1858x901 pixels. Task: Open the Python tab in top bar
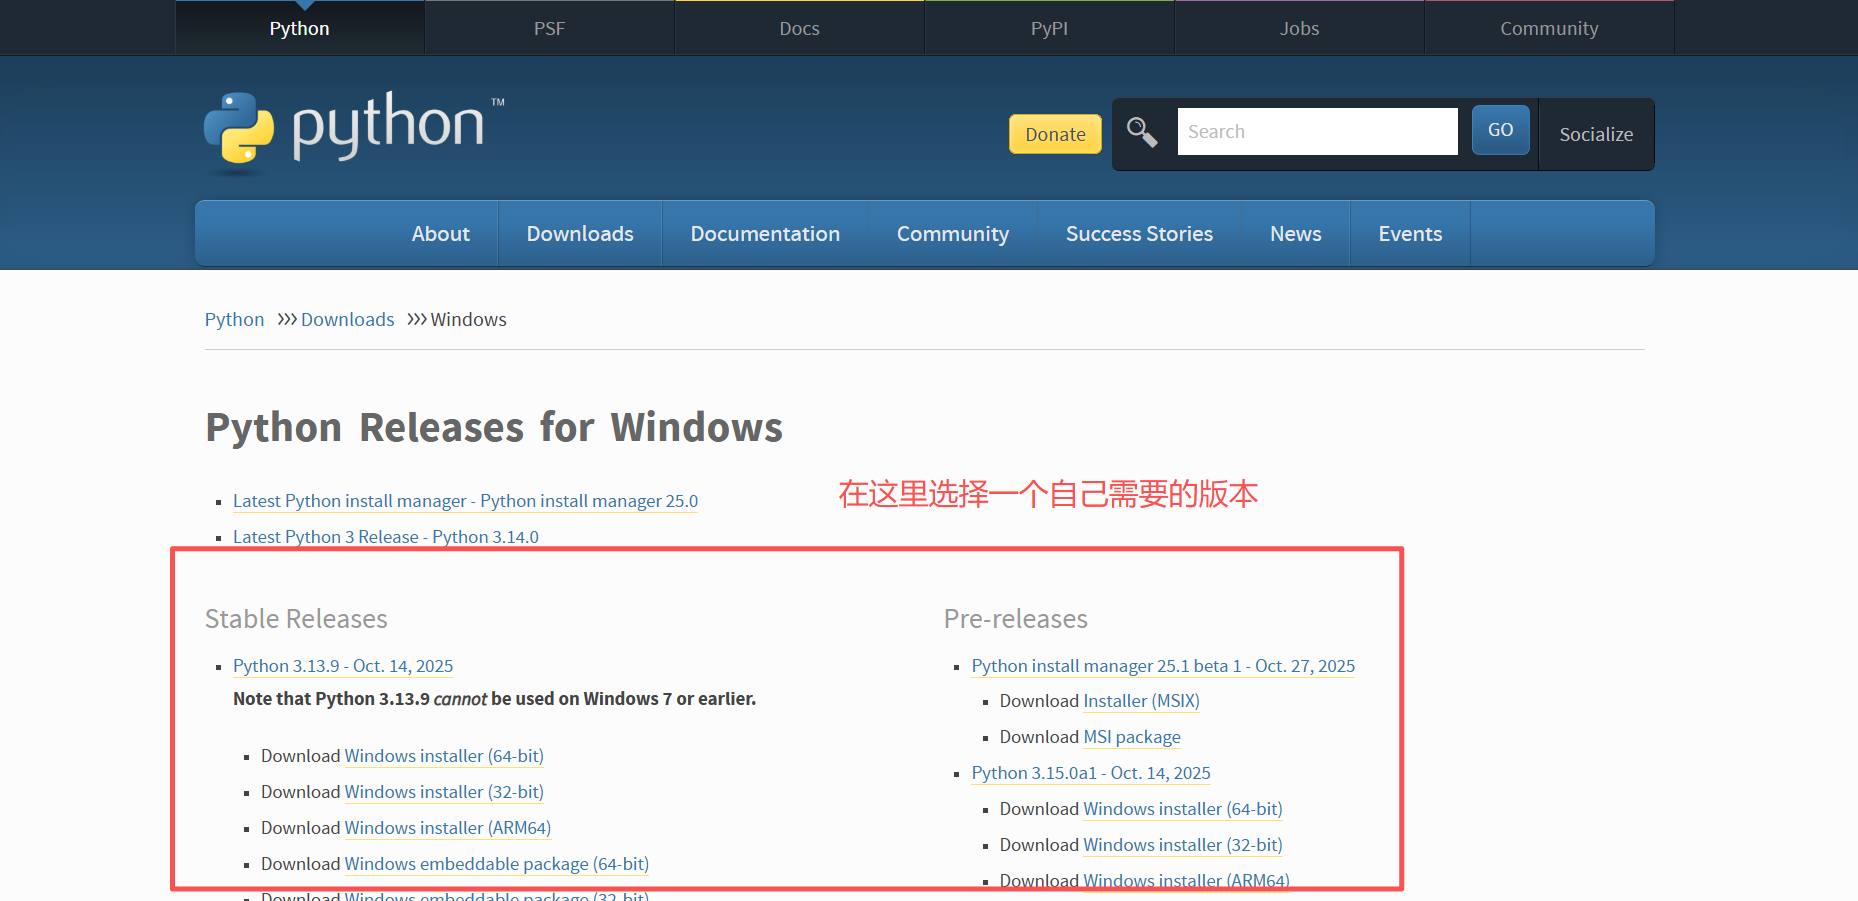click(300, 28)
